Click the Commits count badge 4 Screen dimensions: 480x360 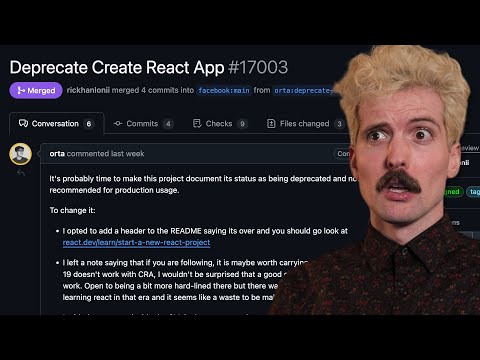[168, 124]
